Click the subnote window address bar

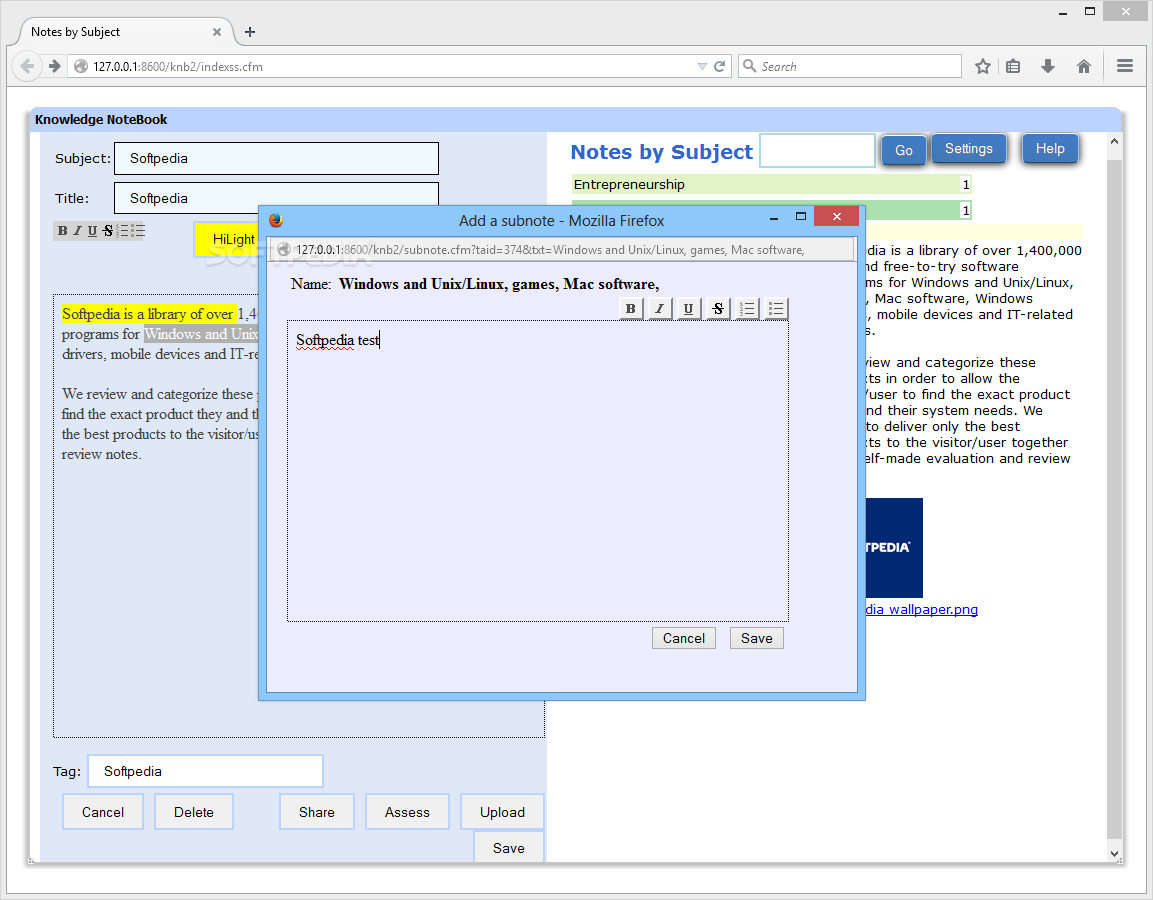(x=562, y=250)
